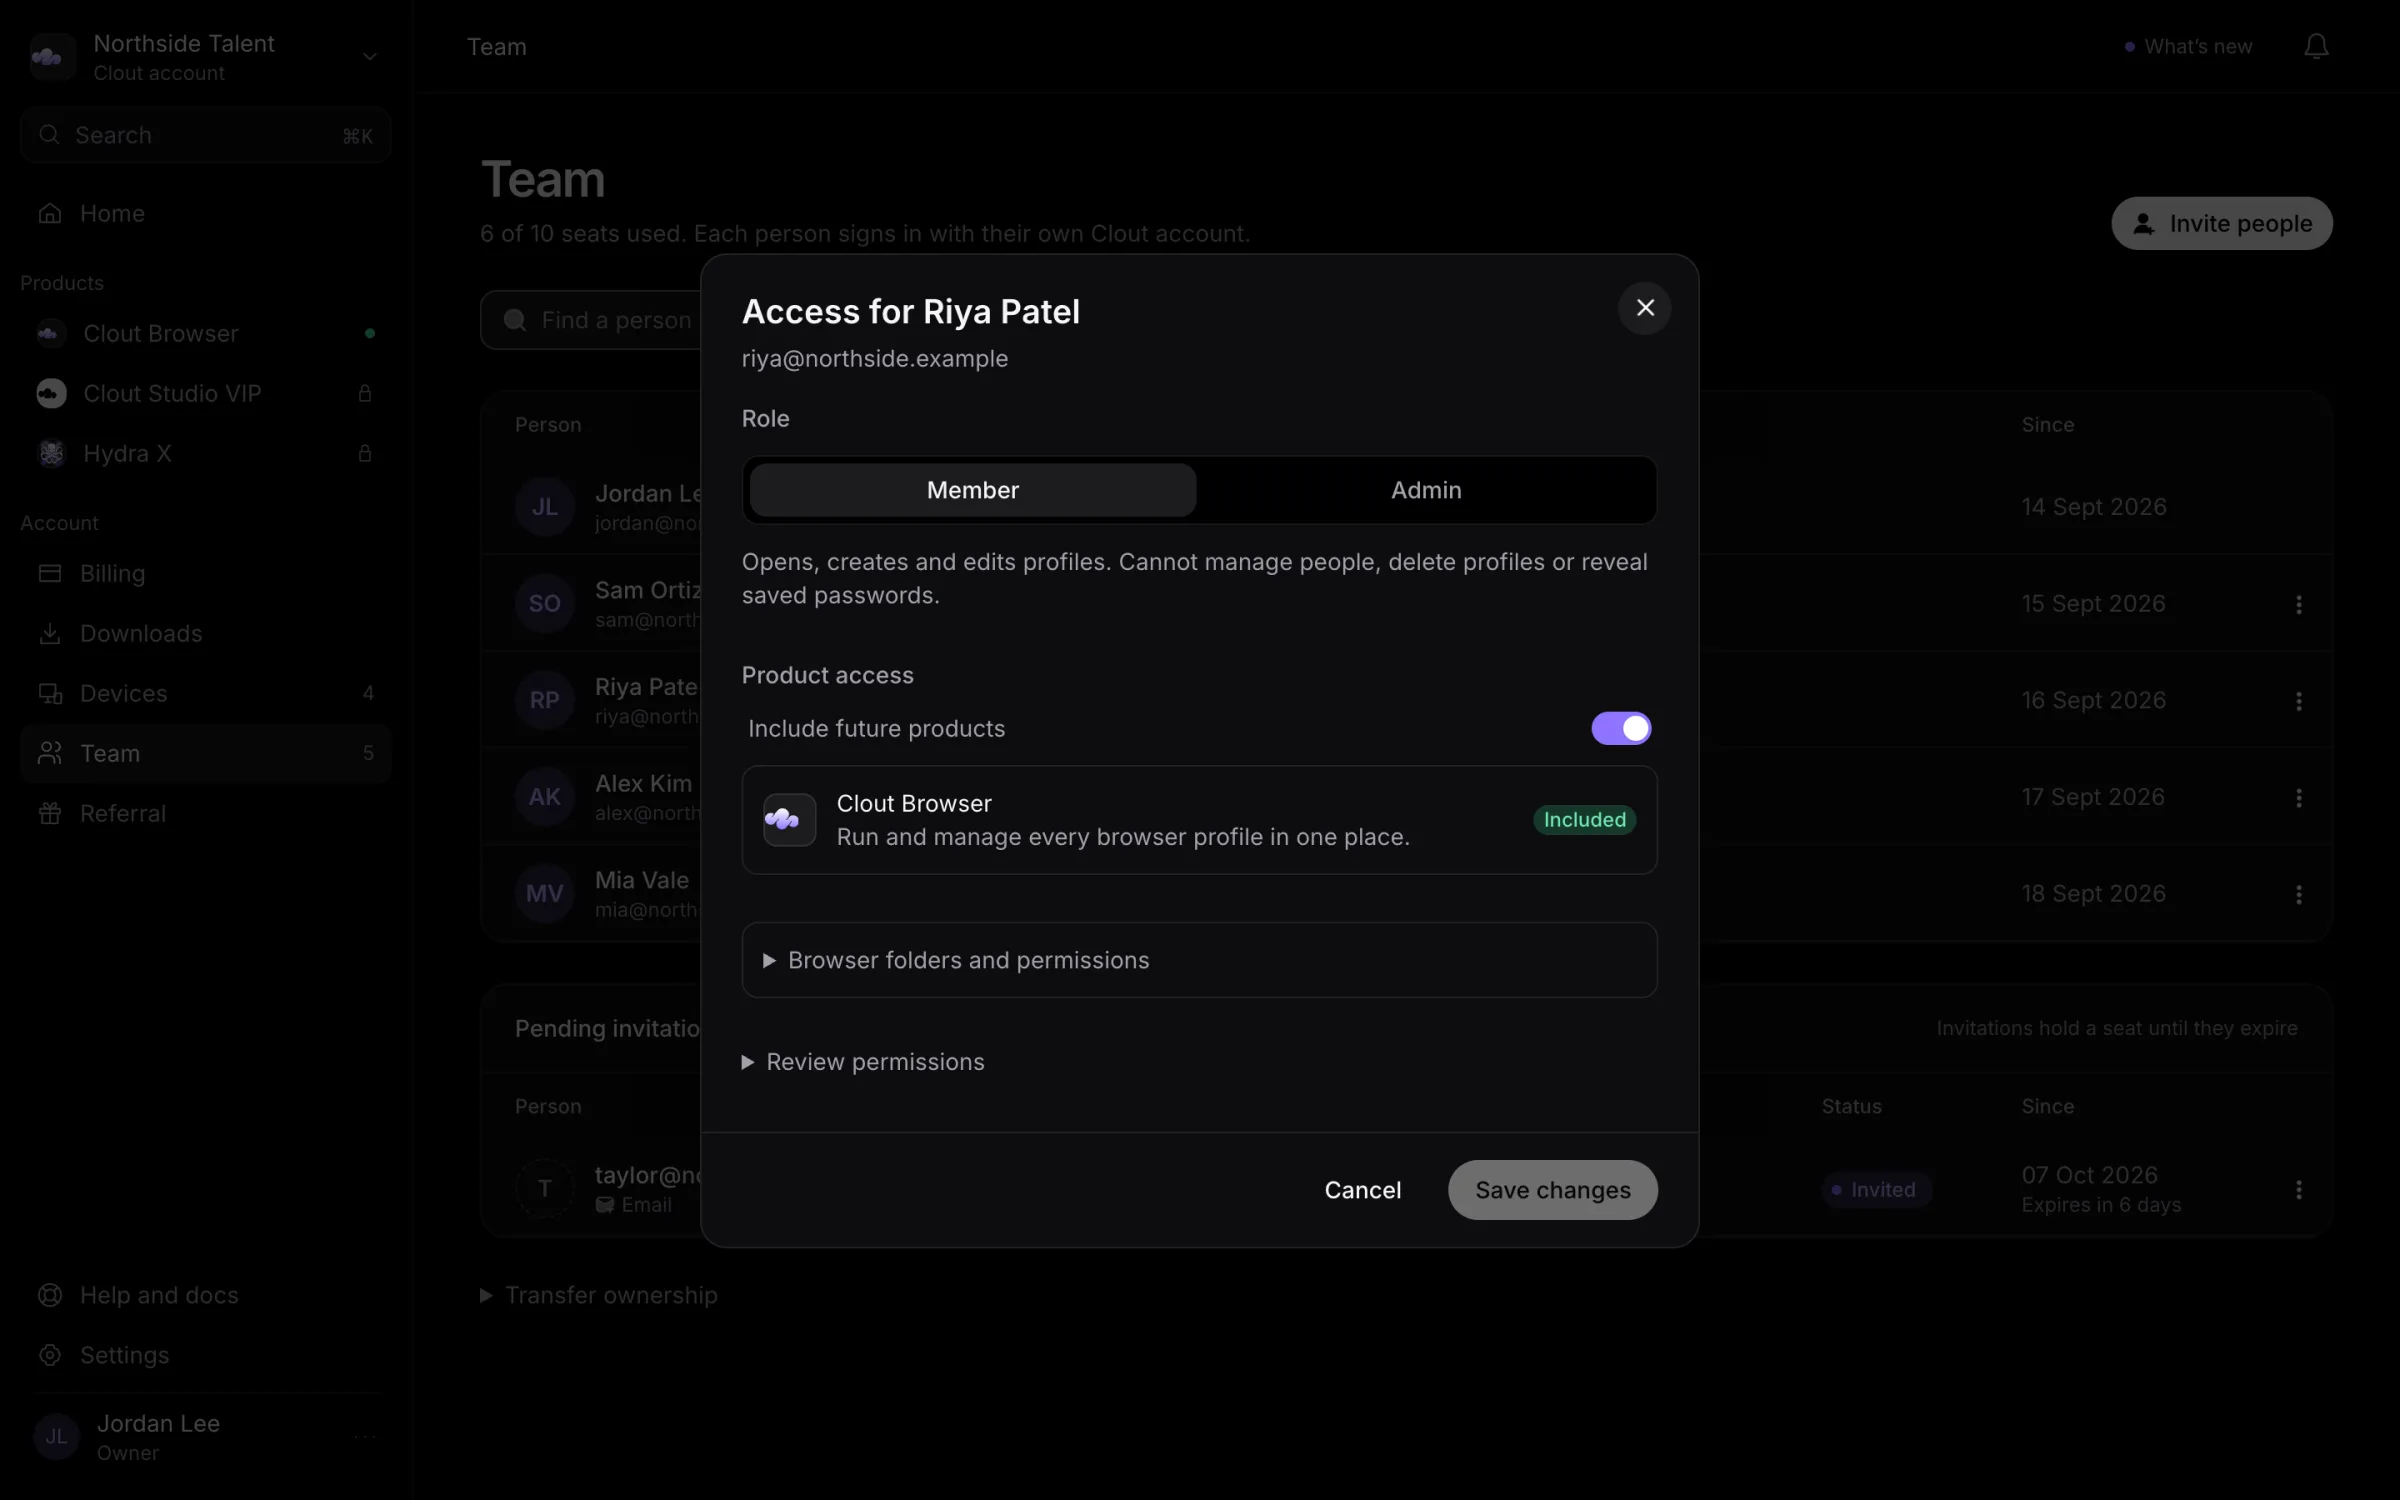The width and height of the screenshot is (2400, 1500).
Task: Click Save changes button
Action: pos(1553,1190)
